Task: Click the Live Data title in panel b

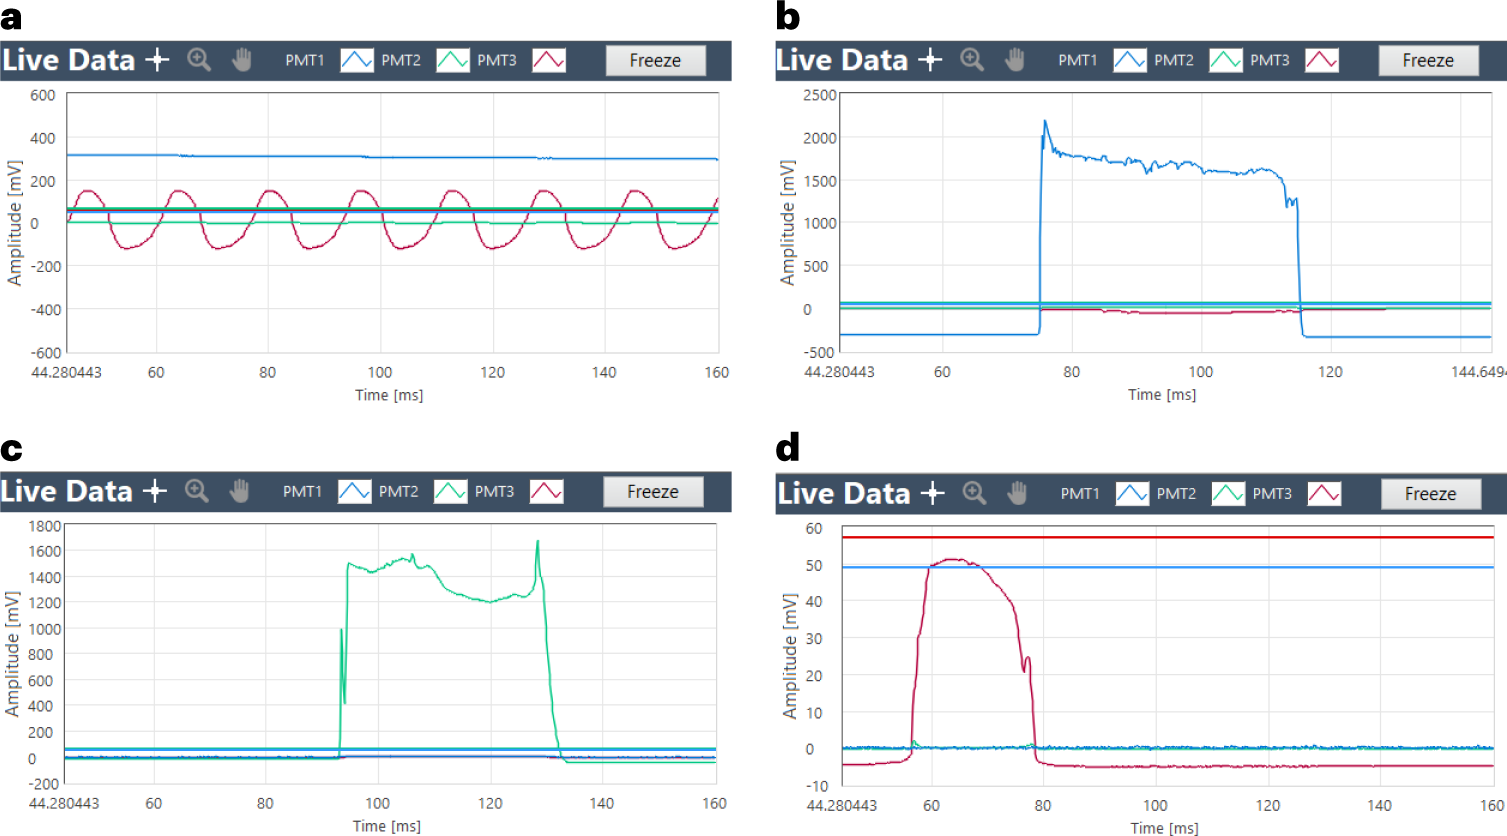Action: click(x=842, y=60)
